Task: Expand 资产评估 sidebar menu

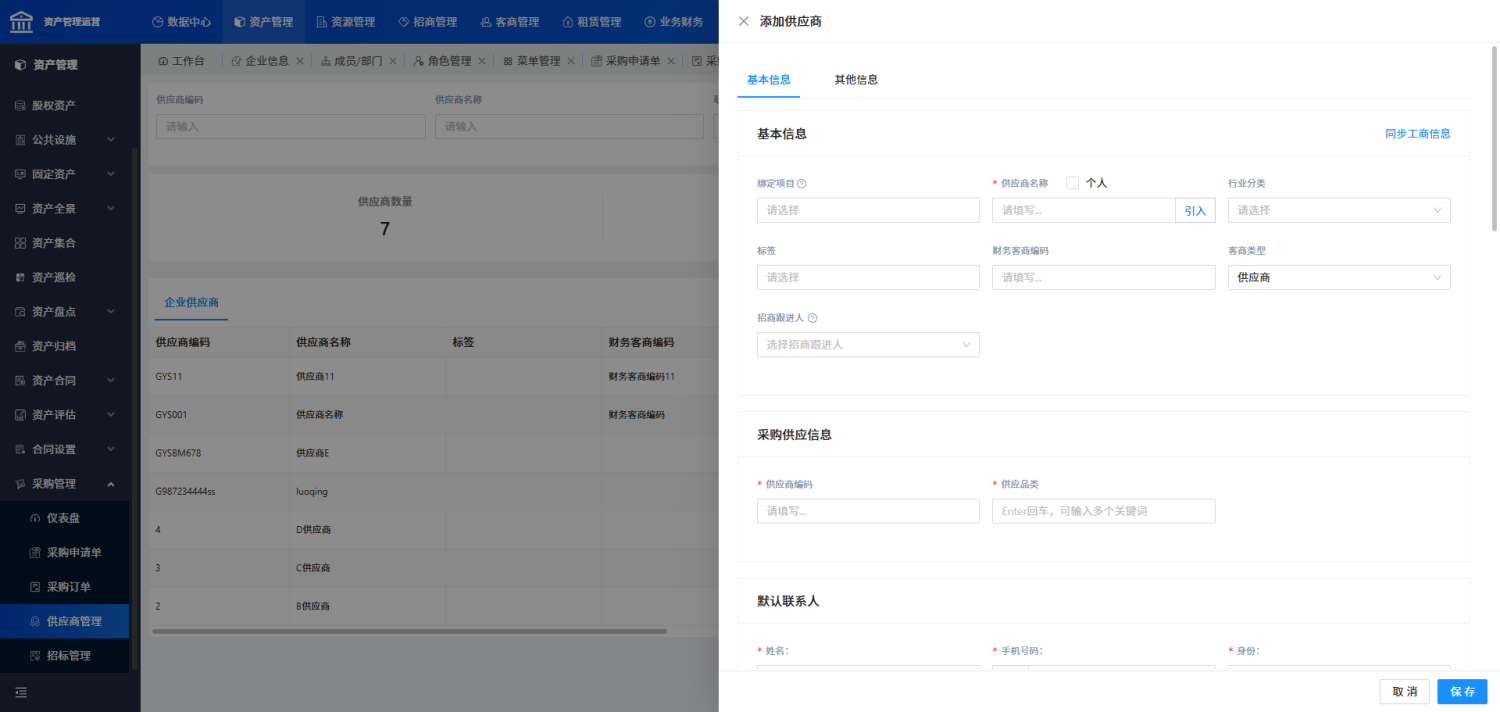Action: [65, 415]
